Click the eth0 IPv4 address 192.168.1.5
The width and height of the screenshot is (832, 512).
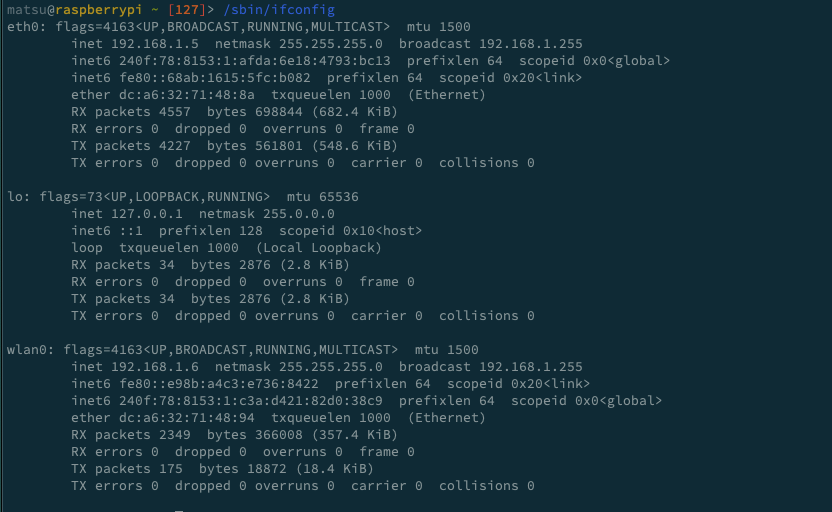pos(155,44)
